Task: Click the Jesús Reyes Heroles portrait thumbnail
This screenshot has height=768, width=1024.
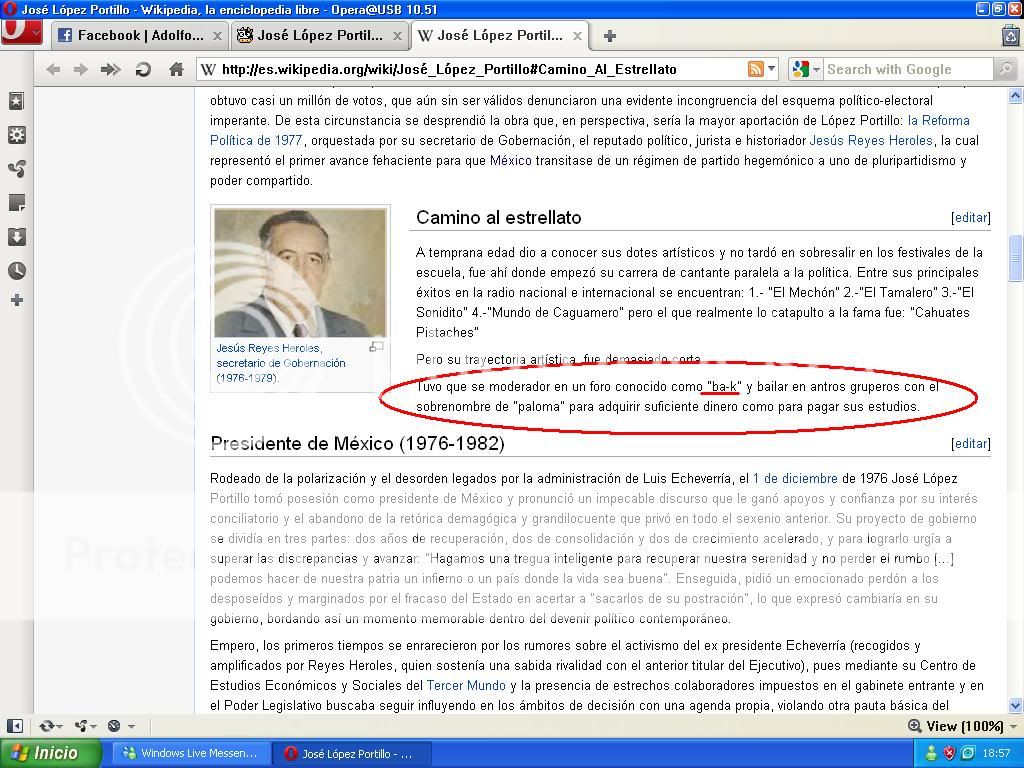Action: [x=300, y=272]
